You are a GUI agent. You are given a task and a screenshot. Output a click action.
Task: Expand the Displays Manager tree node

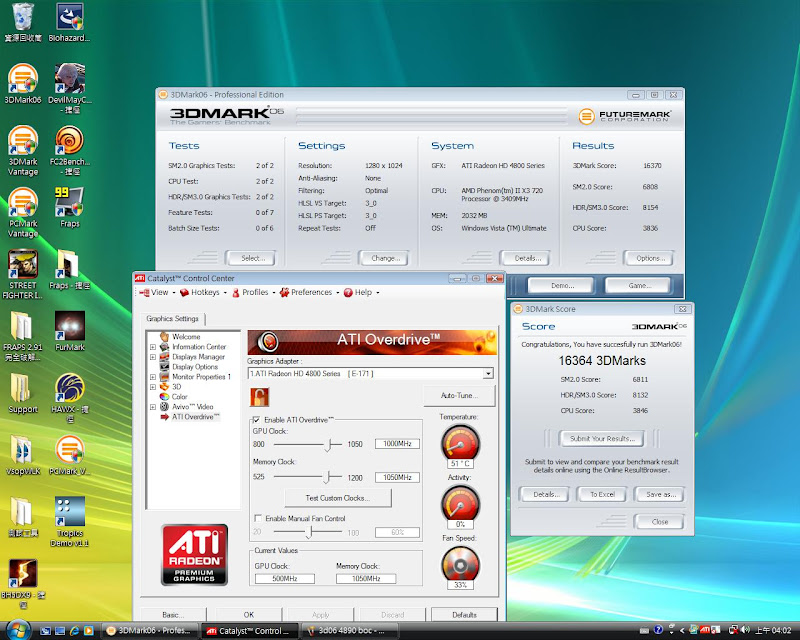coord(153,357)
